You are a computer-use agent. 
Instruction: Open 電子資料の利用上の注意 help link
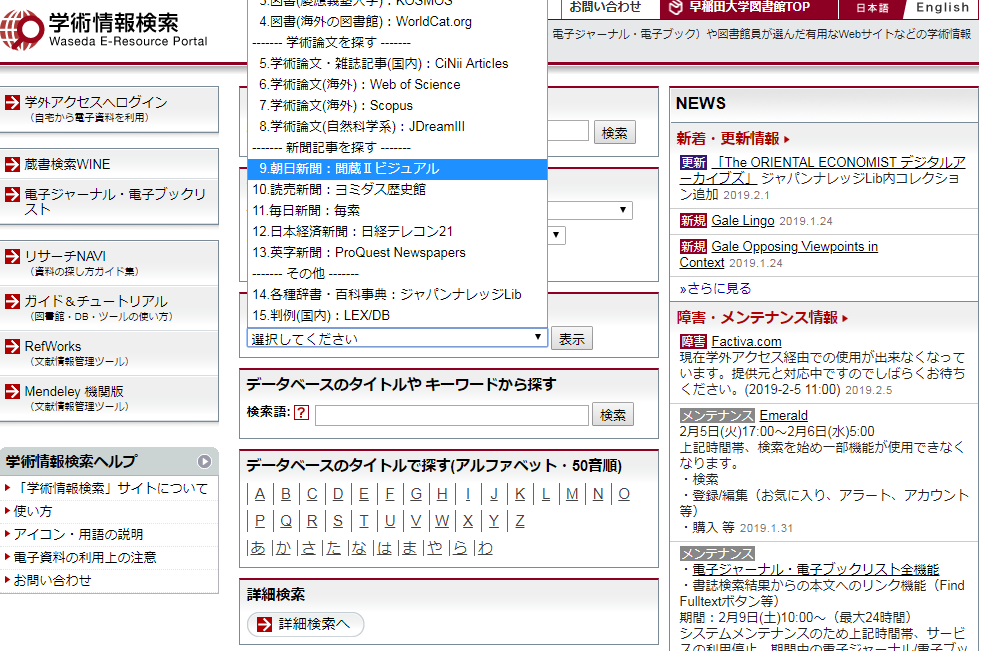coord(85,558)
